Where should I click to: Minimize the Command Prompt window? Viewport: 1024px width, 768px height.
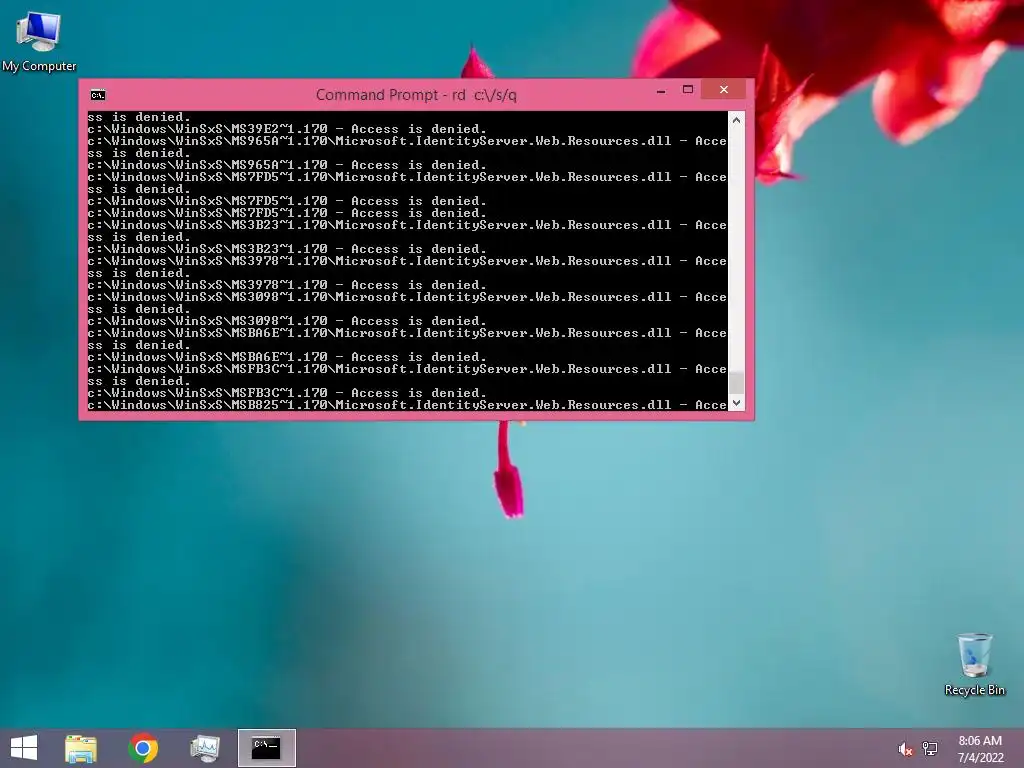tap(661, 90)
